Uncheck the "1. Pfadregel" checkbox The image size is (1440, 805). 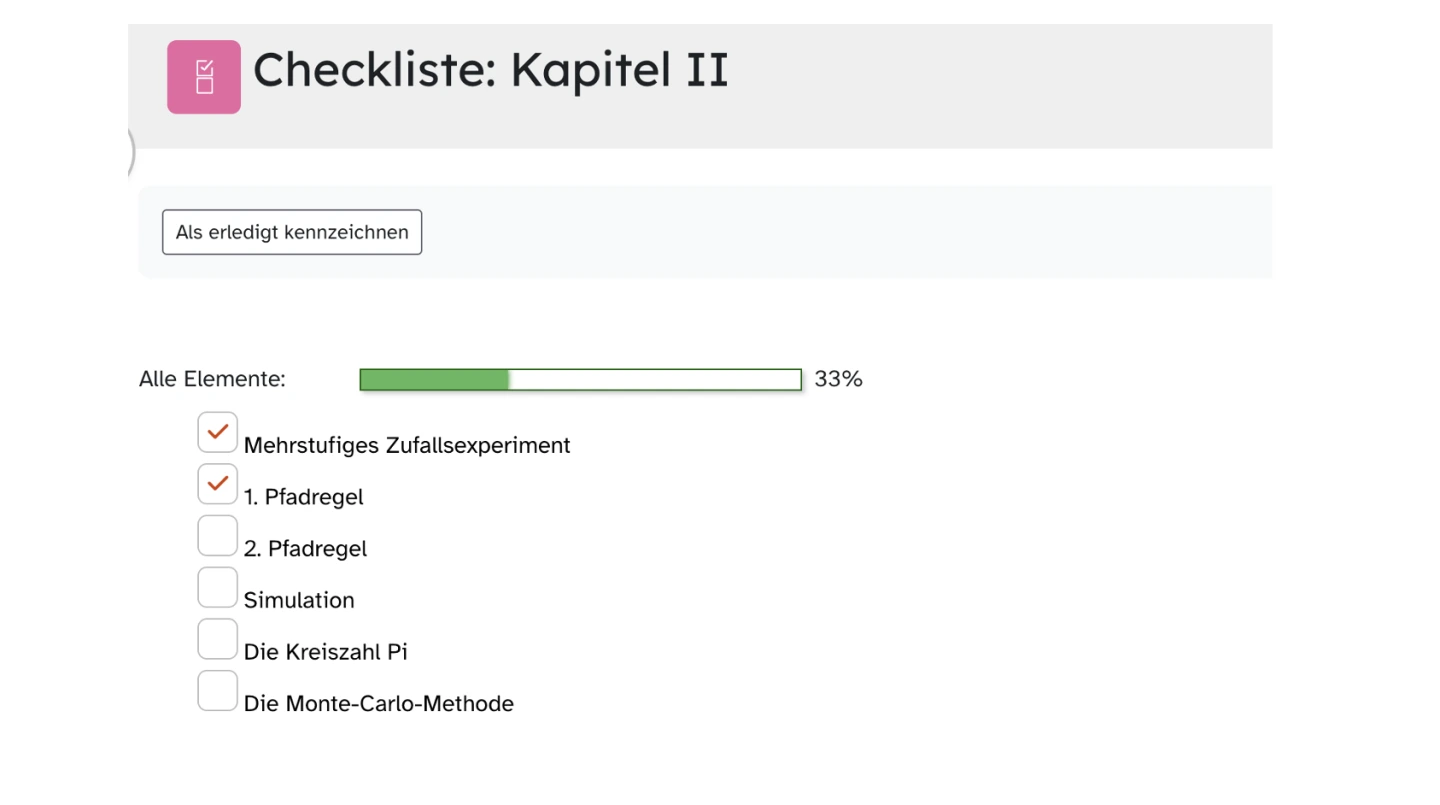pyautogui.click(x=218, y=484)
